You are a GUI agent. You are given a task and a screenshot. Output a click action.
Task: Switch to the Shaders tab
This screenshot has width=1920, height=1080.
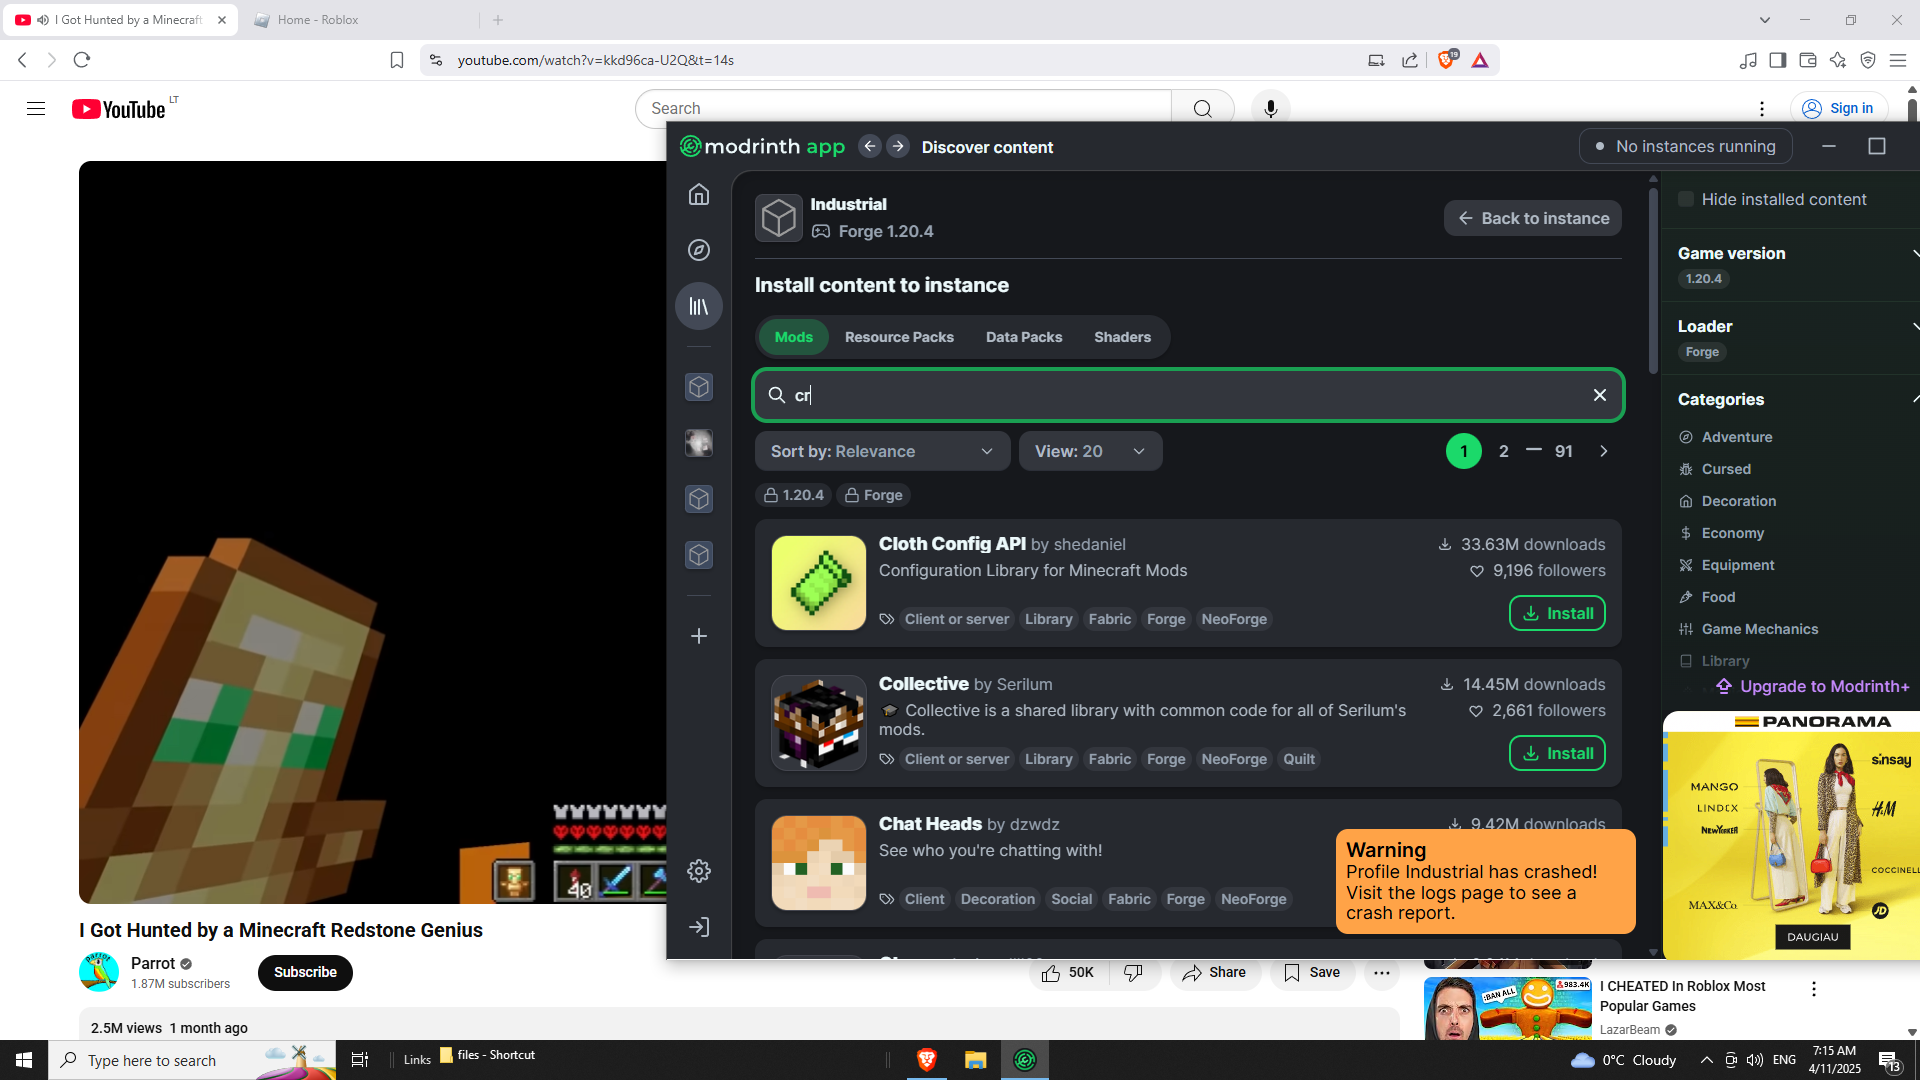click(x=1122, y=337)
